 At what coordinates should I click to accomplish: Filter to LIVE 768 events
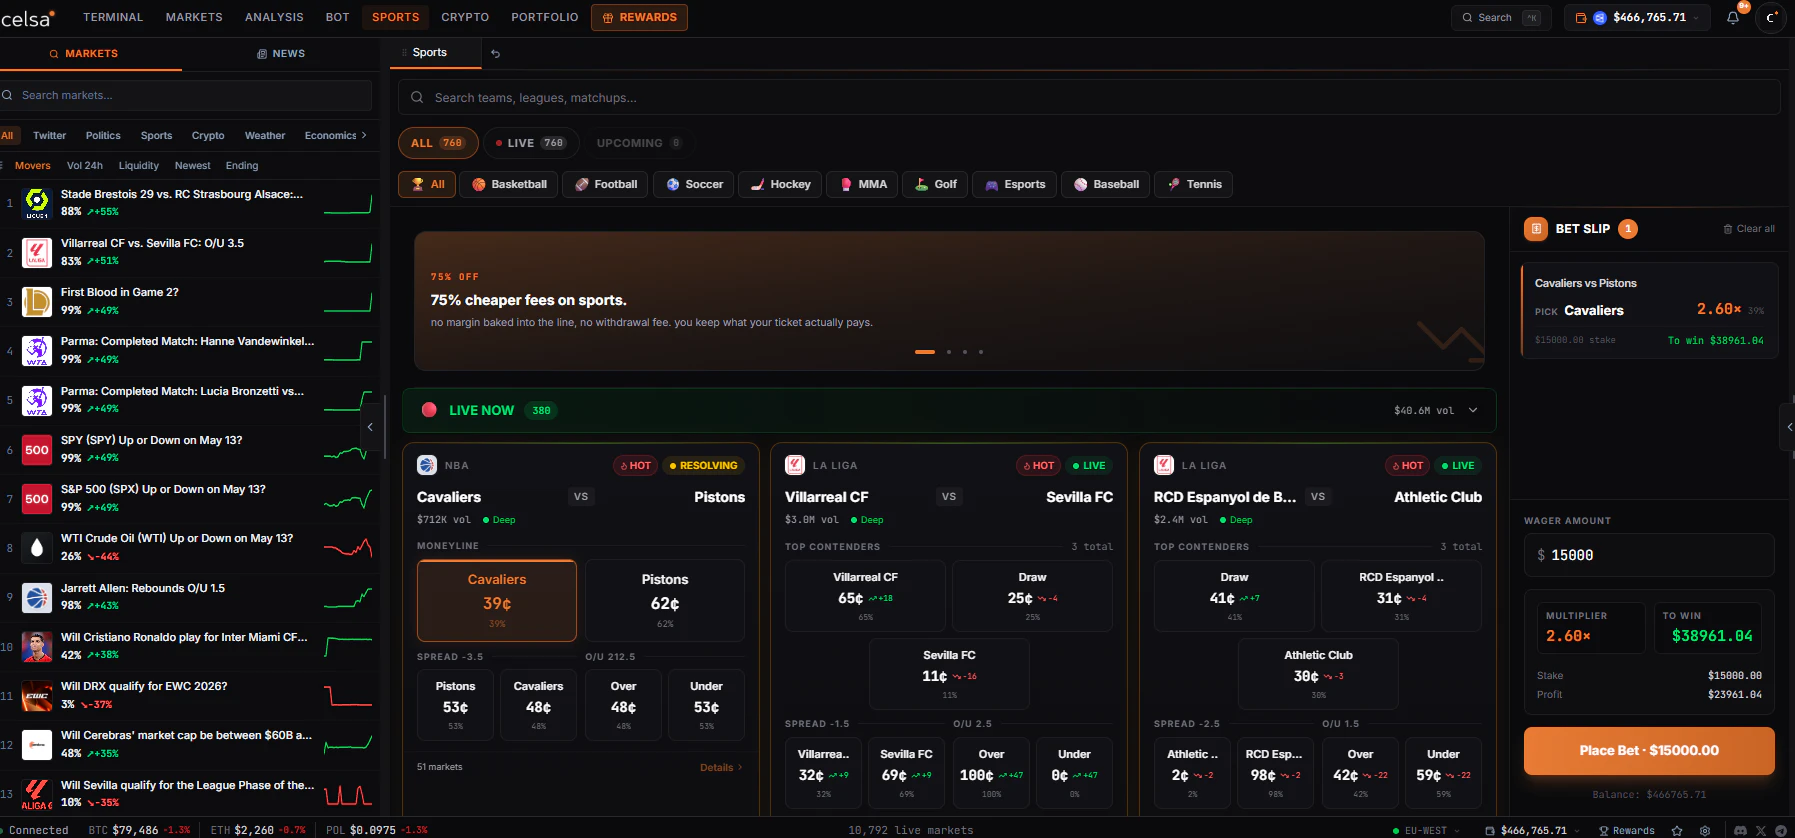coord(531,143)
